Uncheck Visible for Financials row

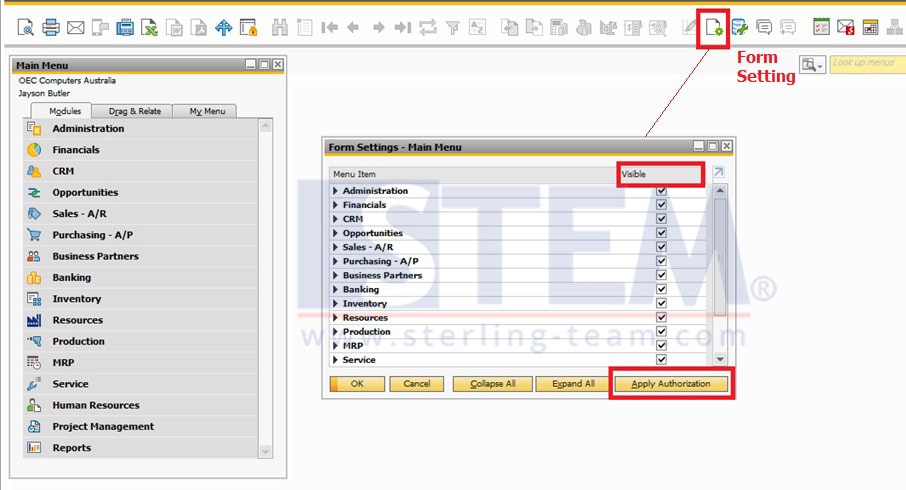662,205
